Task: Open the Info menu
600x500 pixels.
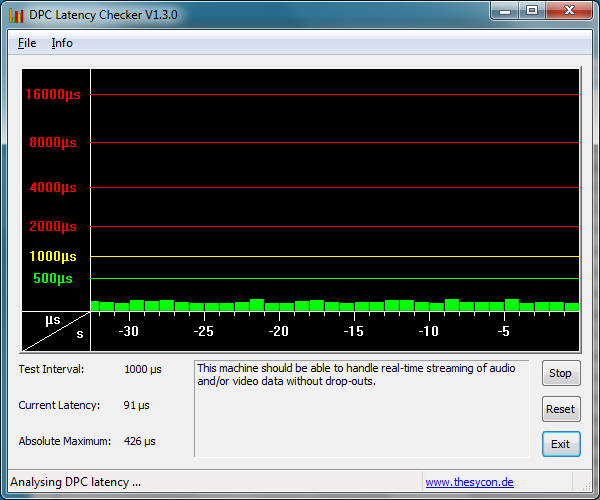Action: pos(62,43)
